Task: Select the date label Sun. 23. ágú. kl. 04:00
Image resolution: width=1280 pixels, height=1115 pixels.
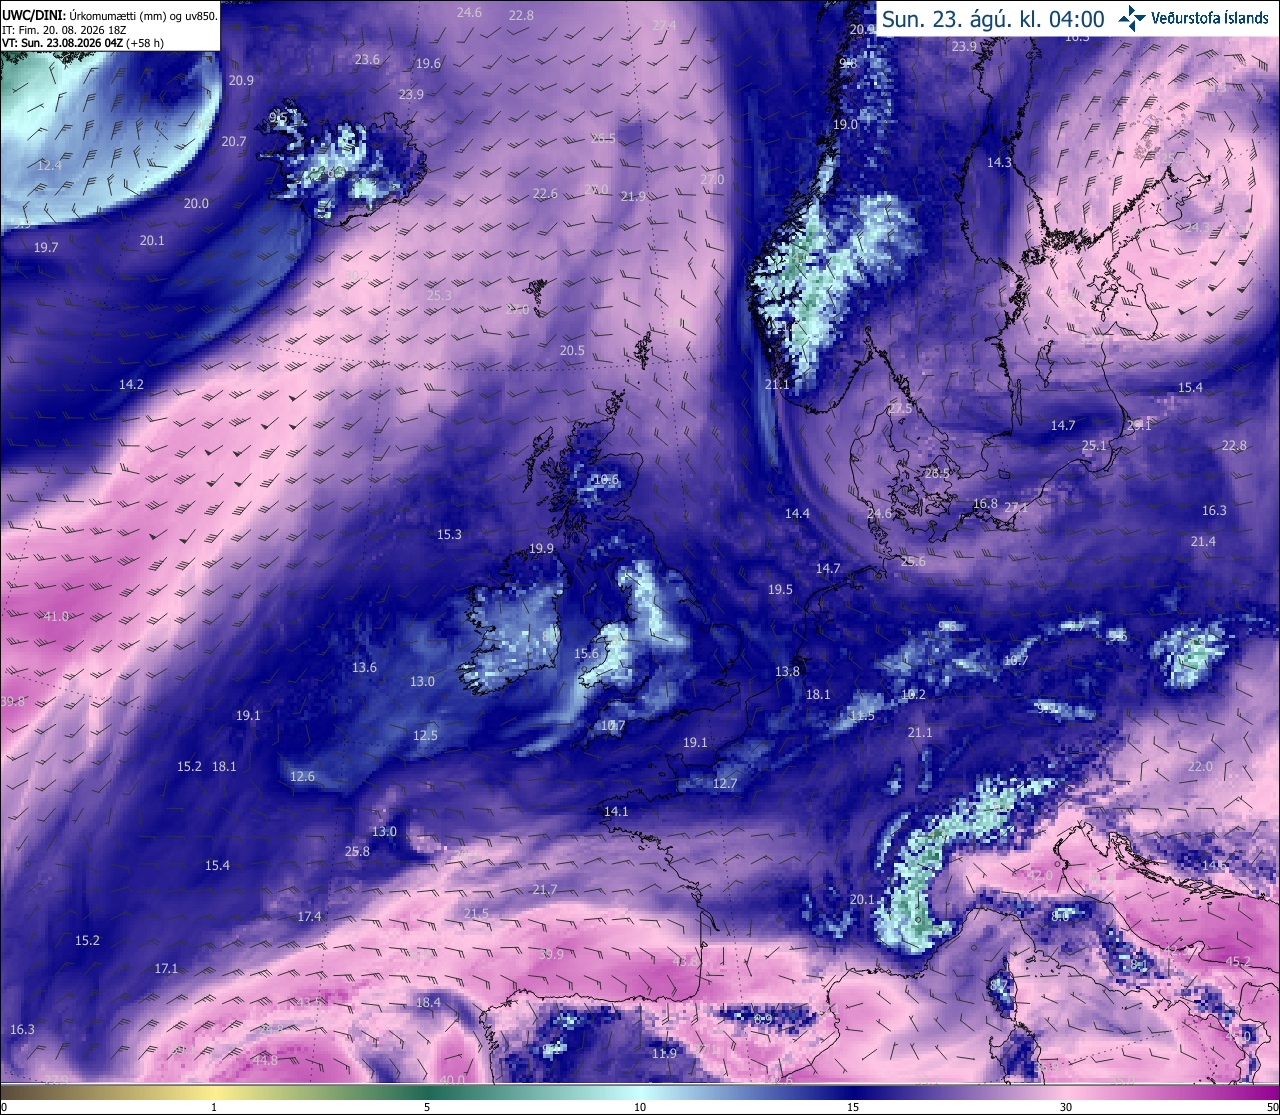Action: click(993, 19)
